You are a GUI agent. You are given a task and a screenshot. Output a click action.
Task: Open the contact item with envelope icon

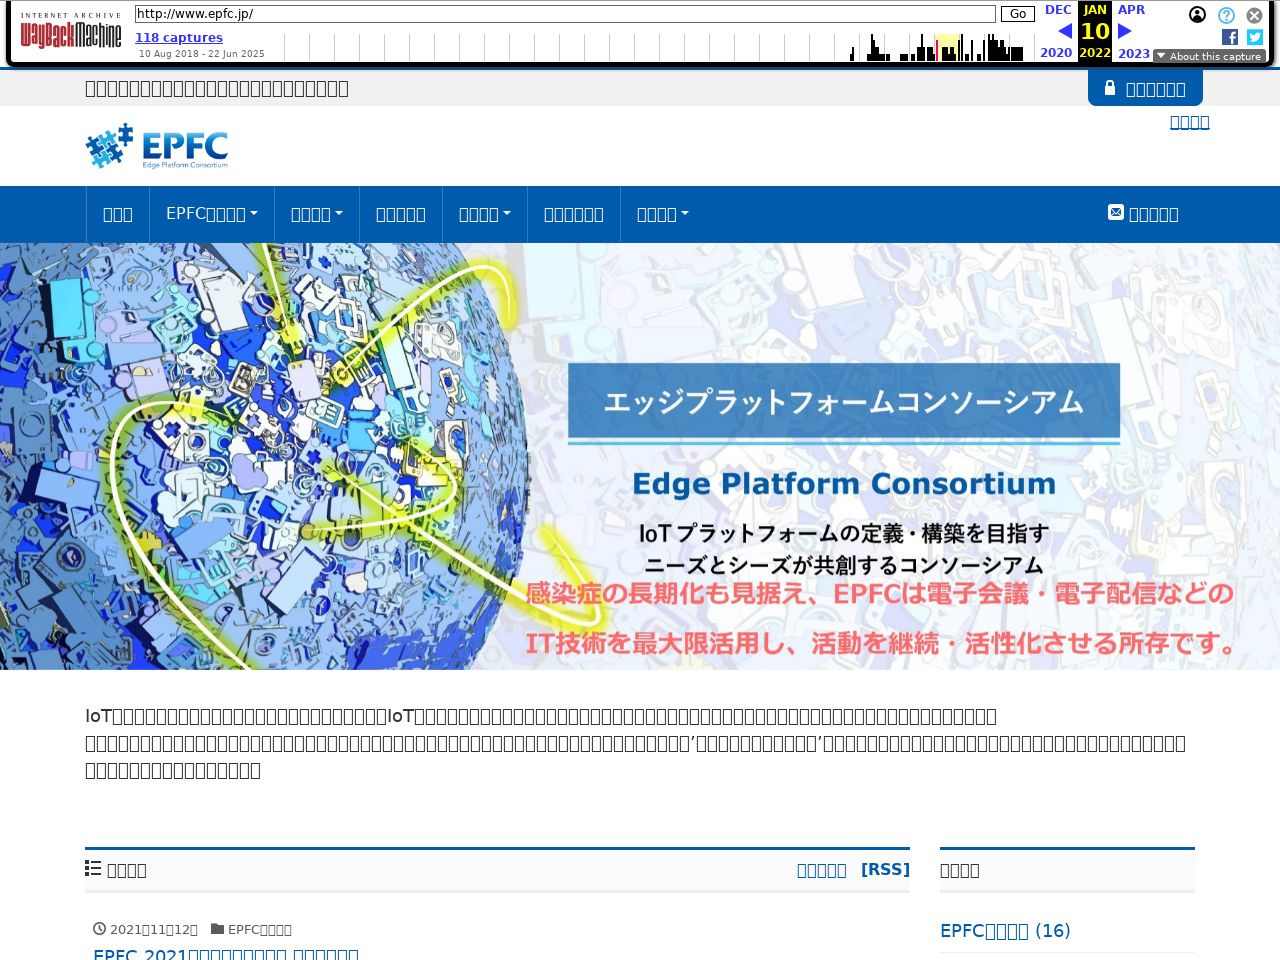(x=1143, y=214)
